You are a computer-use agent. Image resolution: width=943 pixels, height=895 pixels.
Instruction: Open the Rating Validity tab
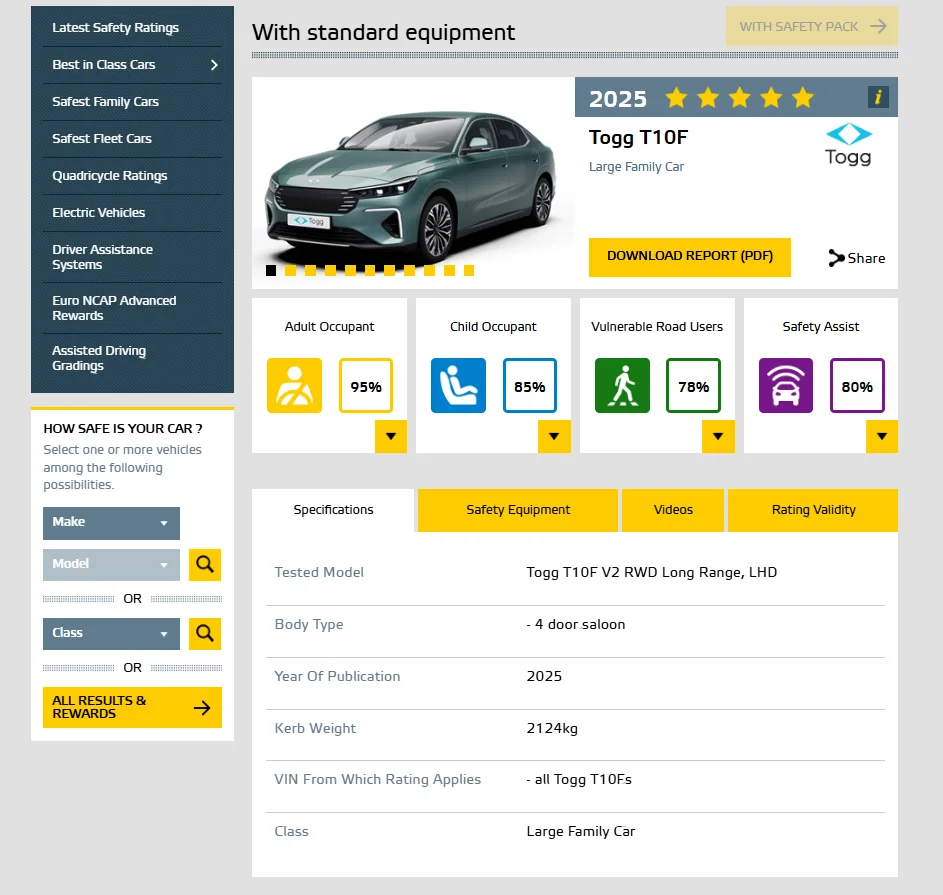coord(813,510)
